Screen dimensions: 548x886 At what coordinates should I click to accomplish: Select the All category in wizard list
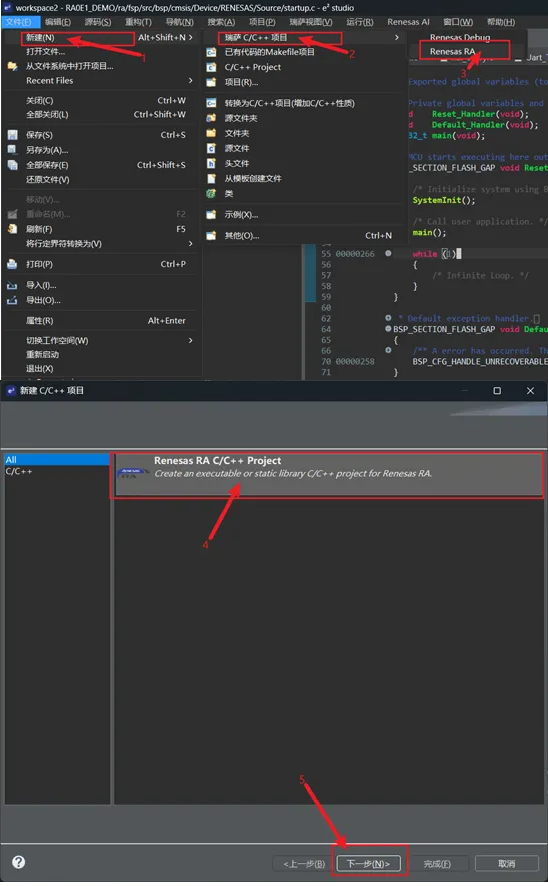point(56,460)
